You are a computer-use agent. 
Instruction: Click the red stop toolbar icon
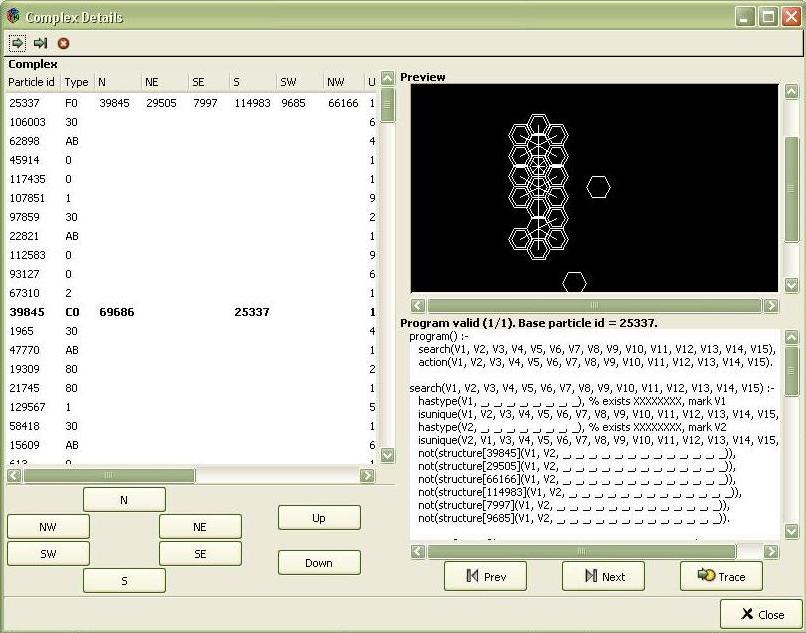point(63,43)
